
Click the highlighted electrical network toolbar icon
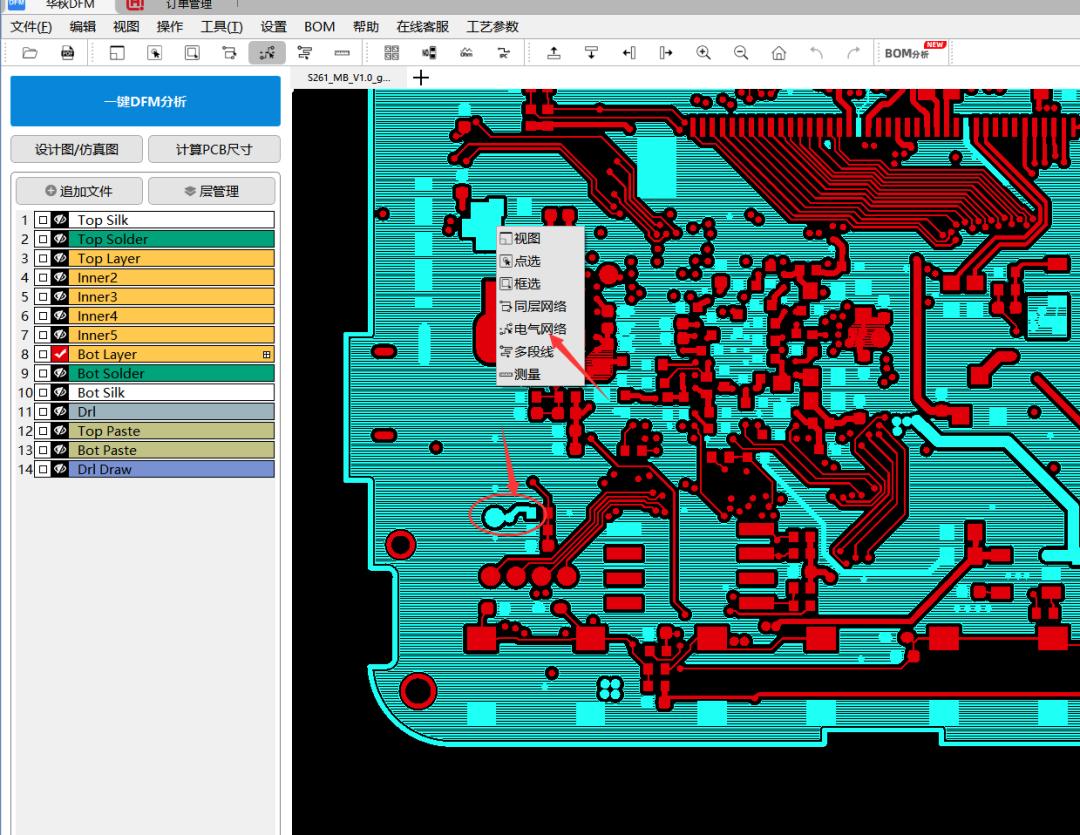[x=267, y=53]
